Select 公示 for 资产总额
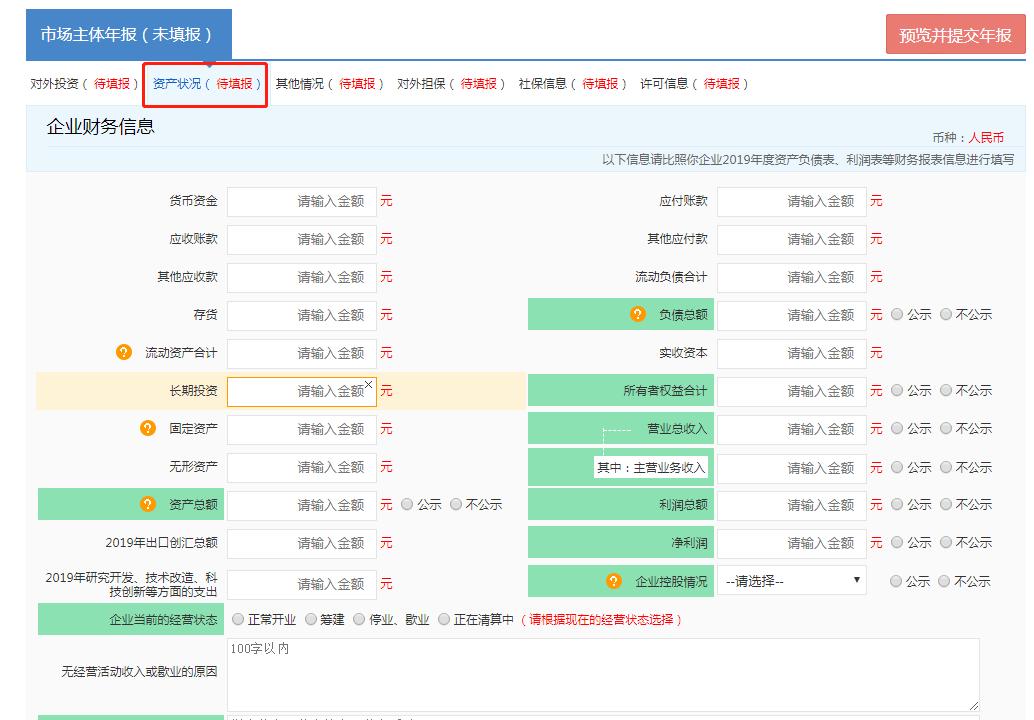This screenshot has width=1034, height=720. click(x=407, y=504)
